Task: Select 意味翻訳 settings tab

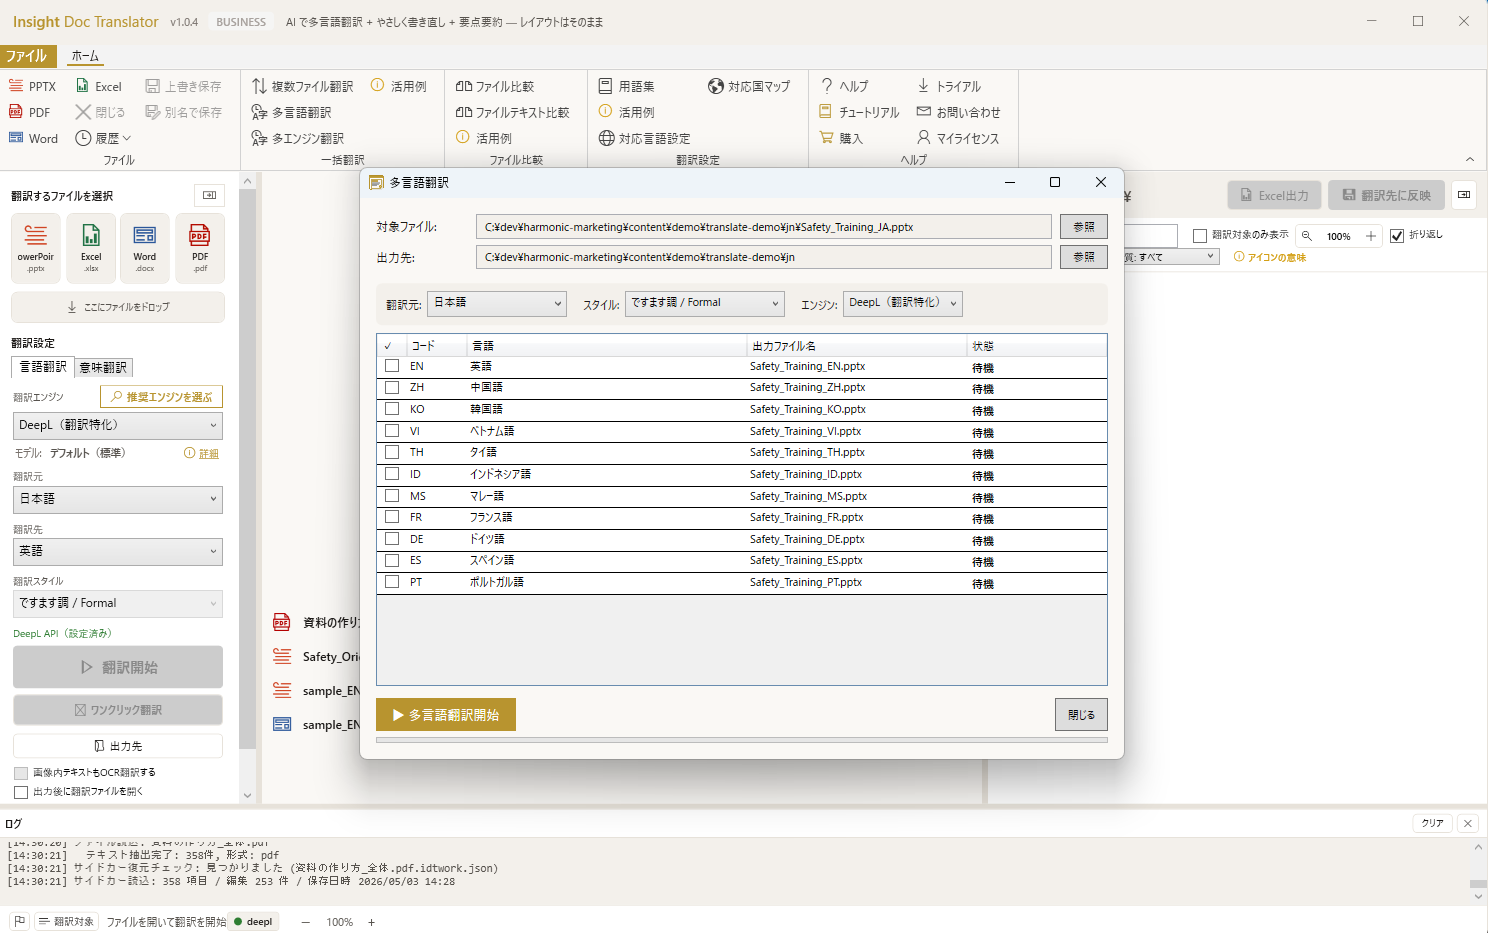Action: 103,367
